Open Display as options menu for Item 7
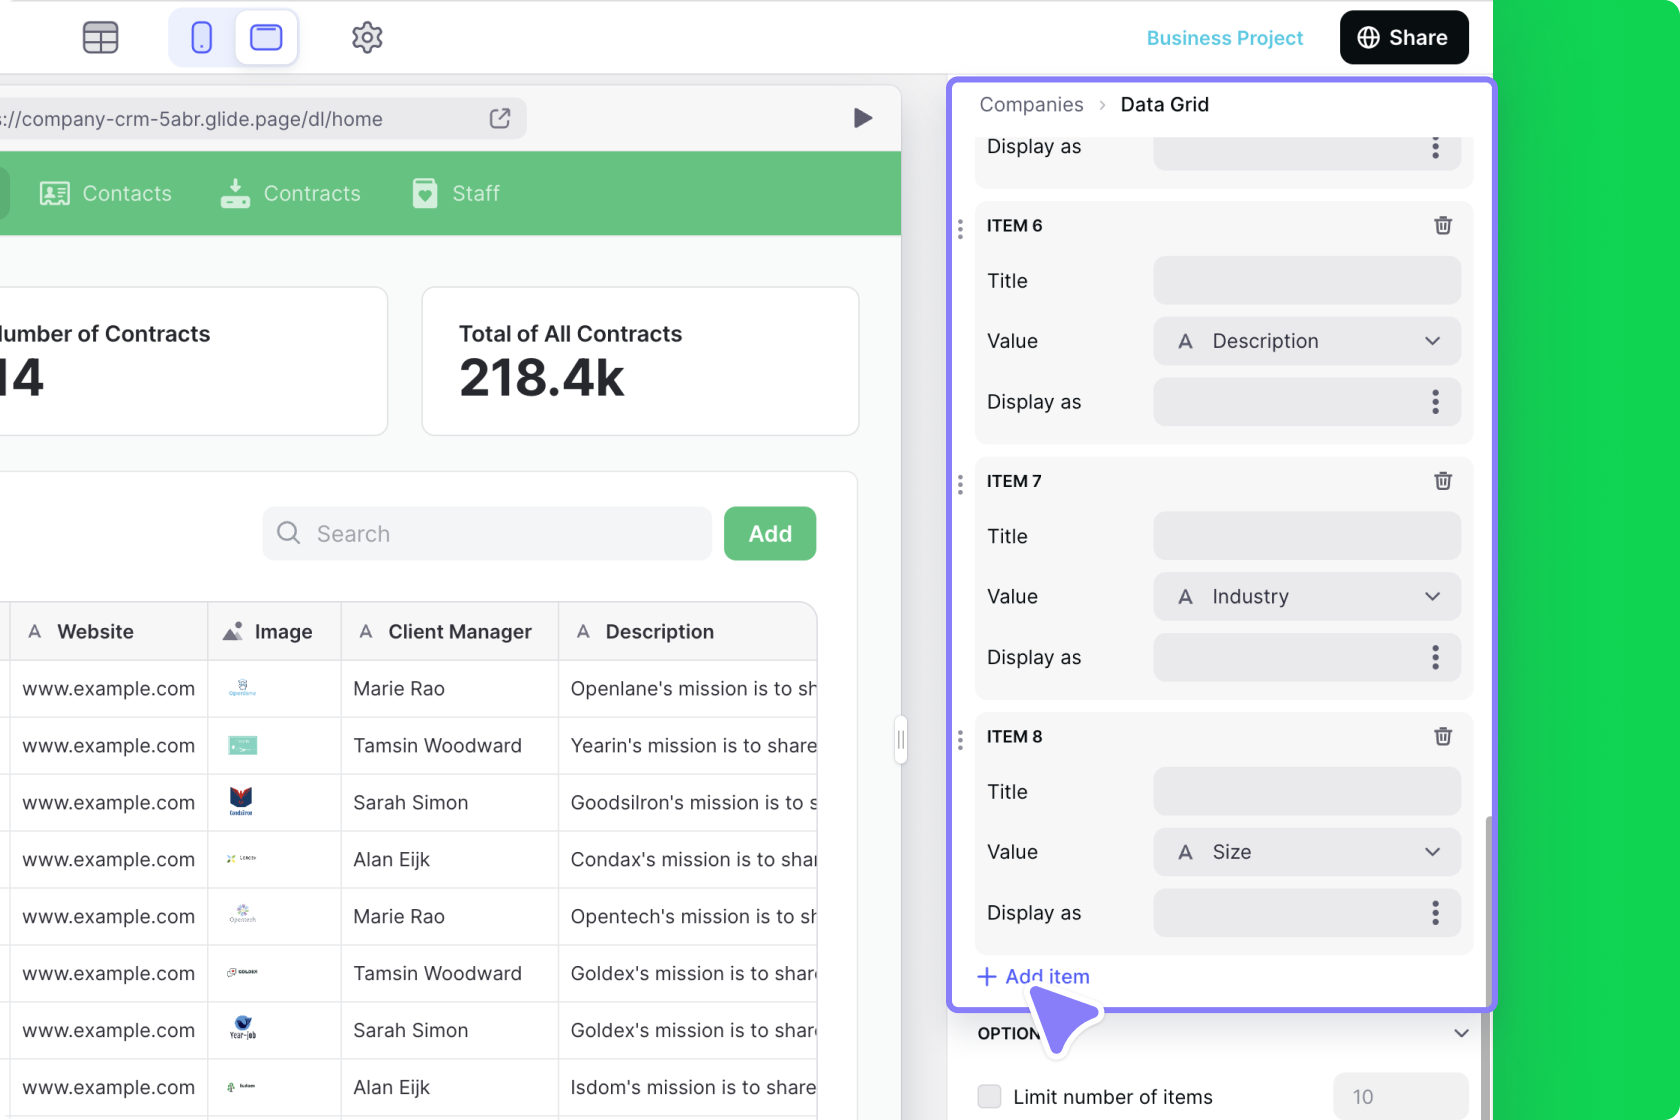Image resolution: width=1680 pixels, height=1120 pixels. tap(1435, 657)
